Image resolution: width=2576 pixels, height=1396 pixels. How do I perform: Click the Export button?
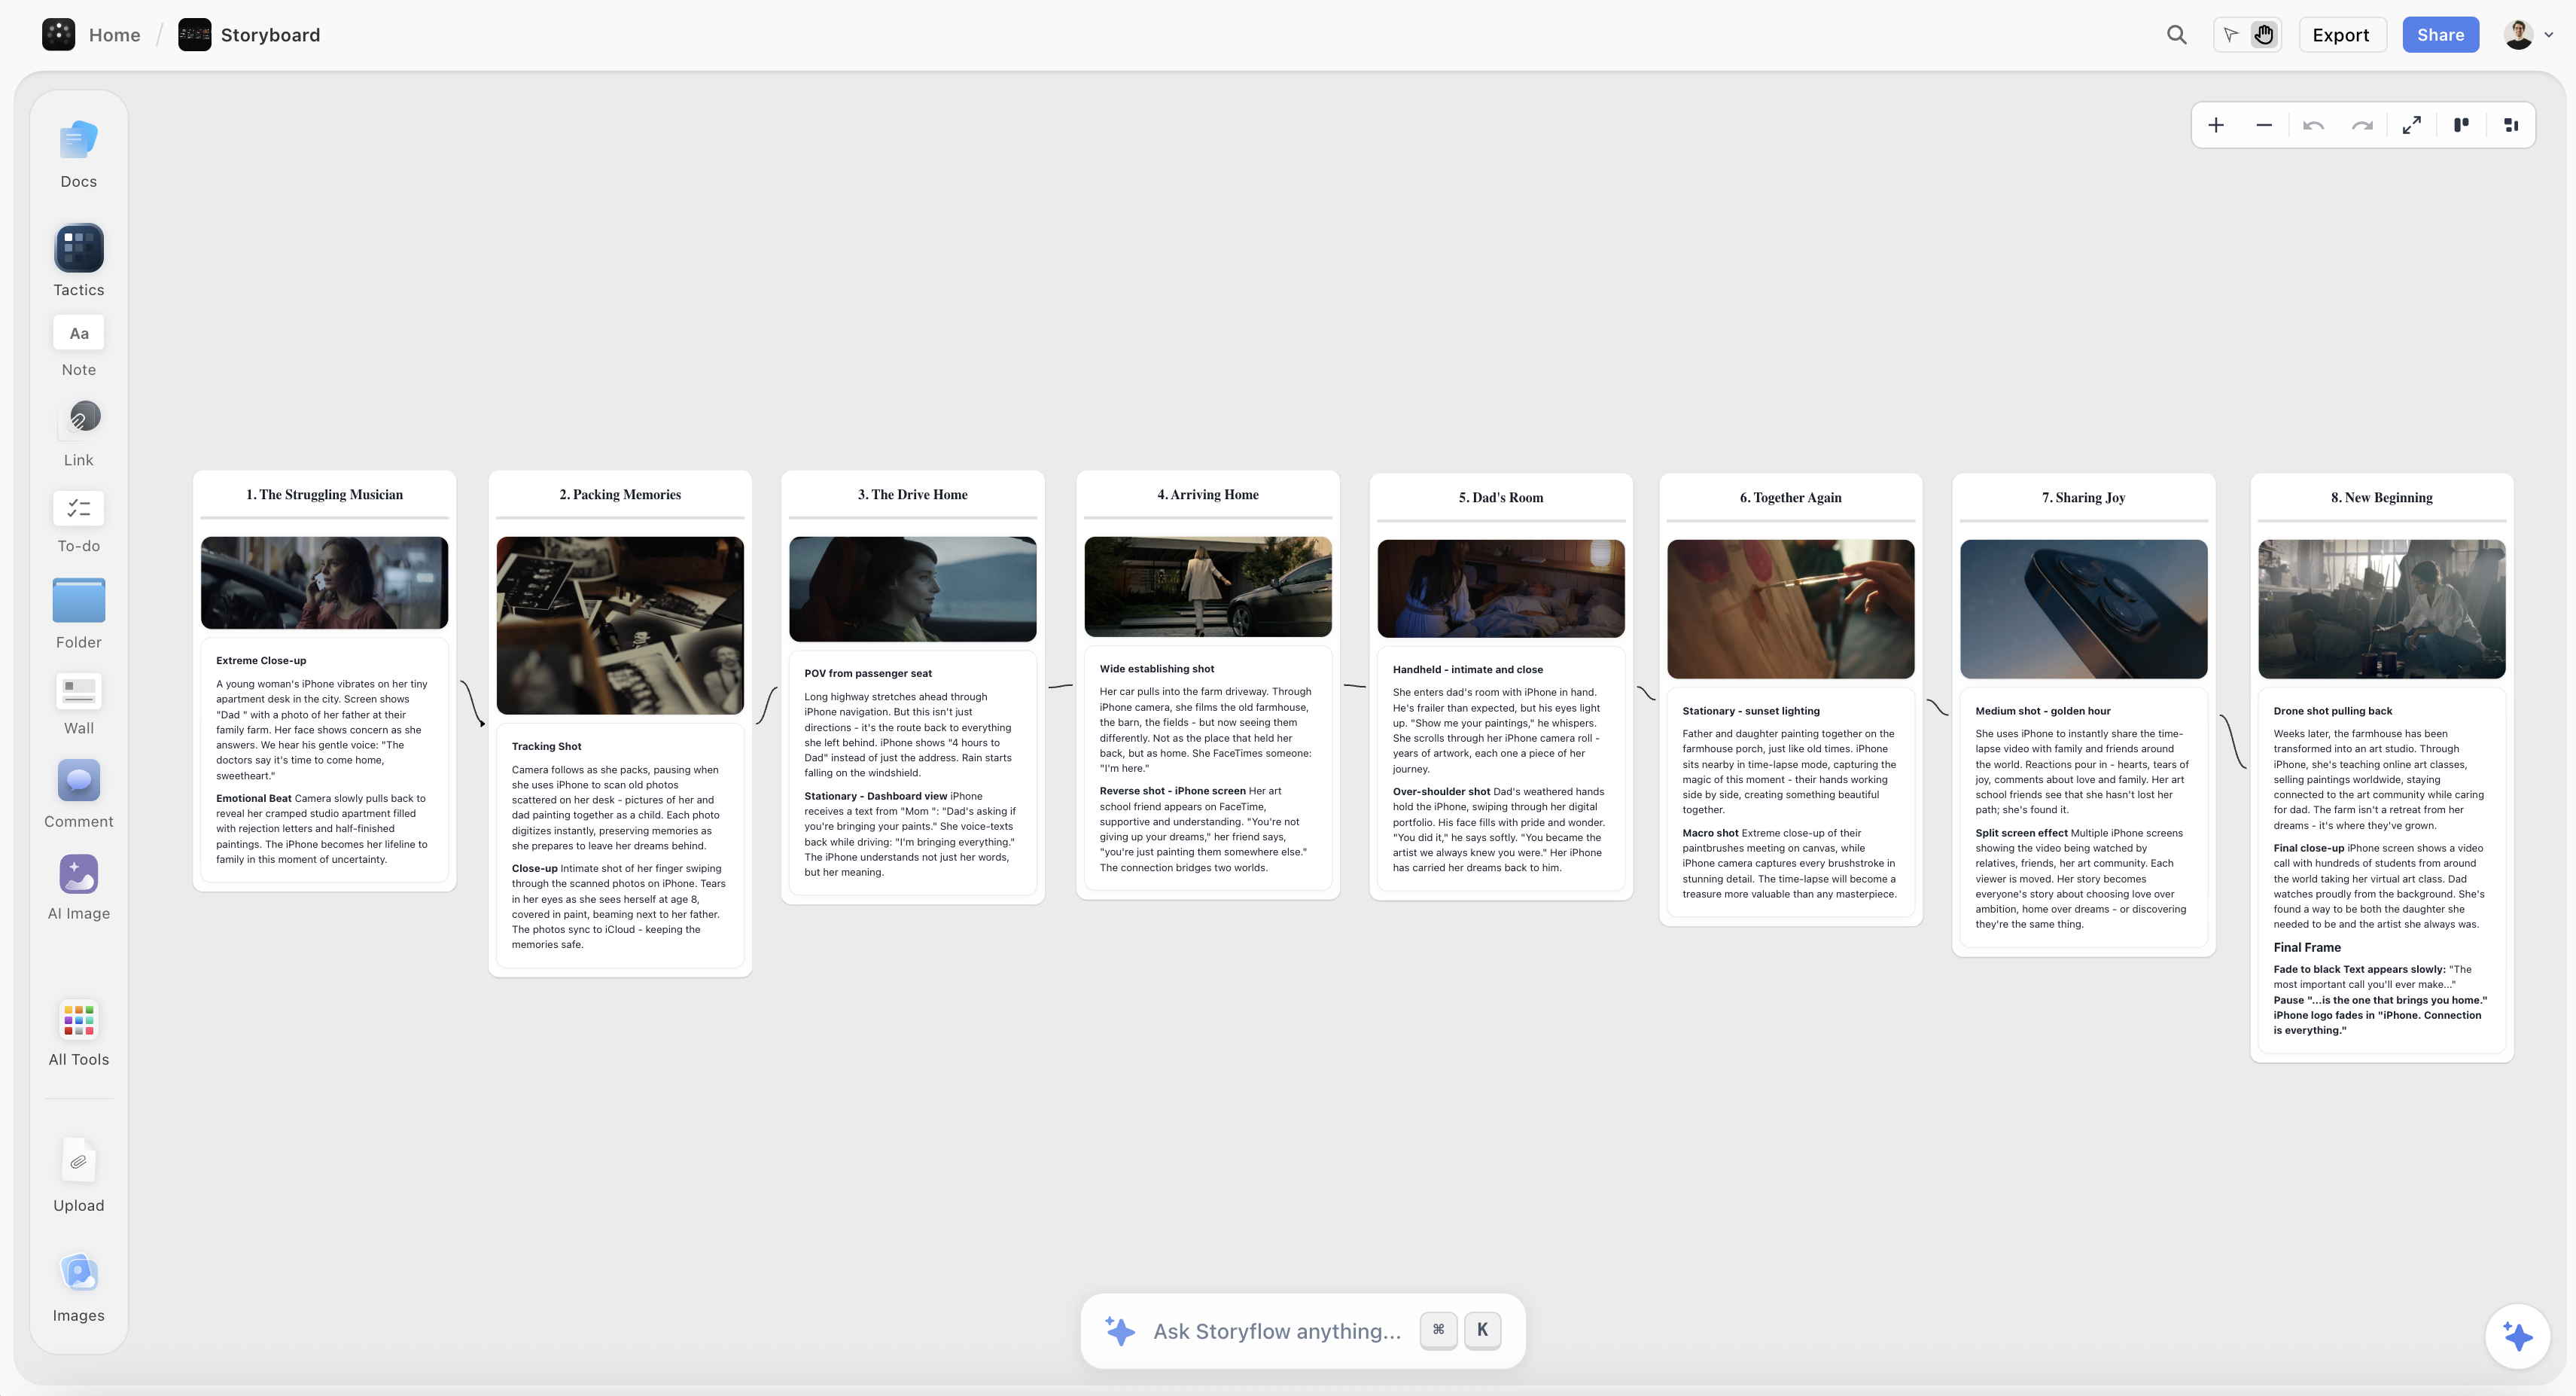point(2341,34)
